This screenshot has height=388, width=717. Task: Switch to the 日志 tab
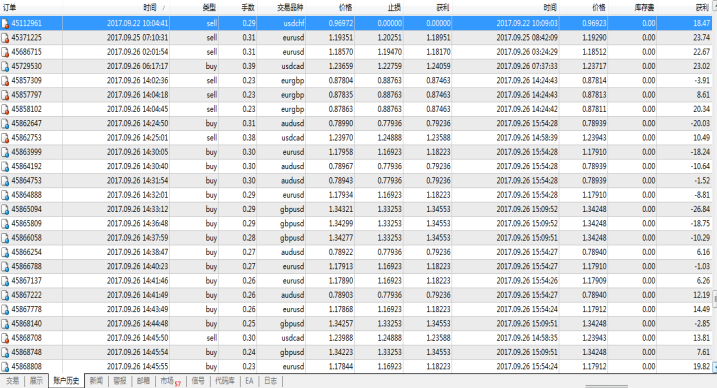tap(270, 381)
